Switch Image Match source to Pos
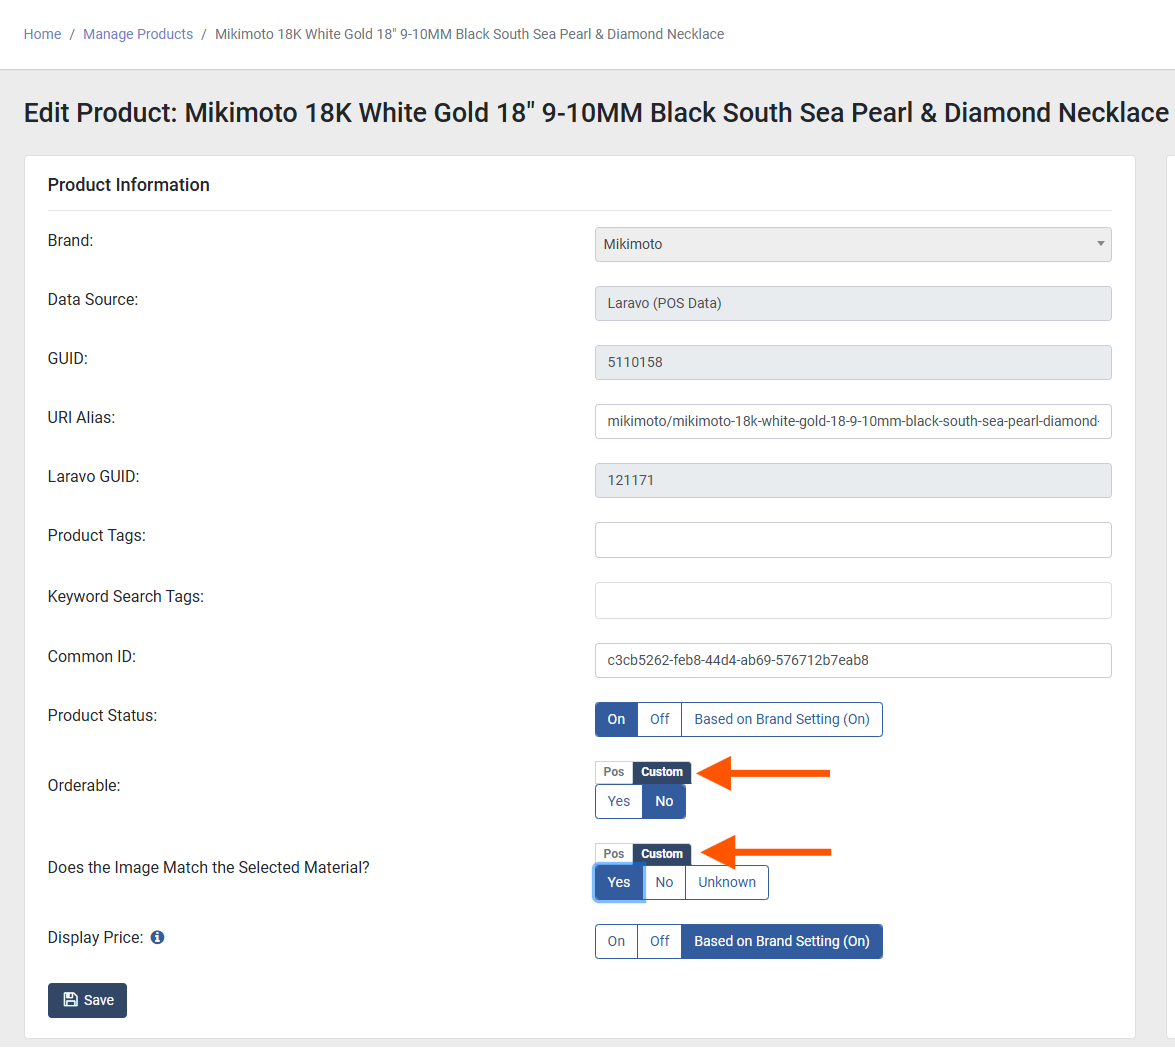The width and height of the screenshot is (1175, 1048). click(x=614, y=853)
